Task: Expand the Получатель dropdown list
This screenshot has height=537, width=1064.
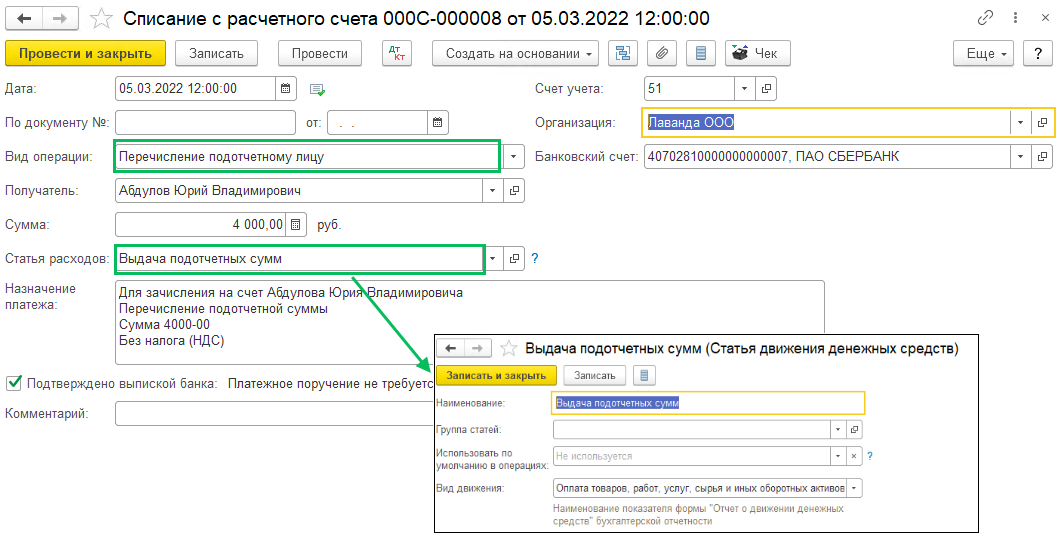Action: pyautogui.click(x=494, y=191)
